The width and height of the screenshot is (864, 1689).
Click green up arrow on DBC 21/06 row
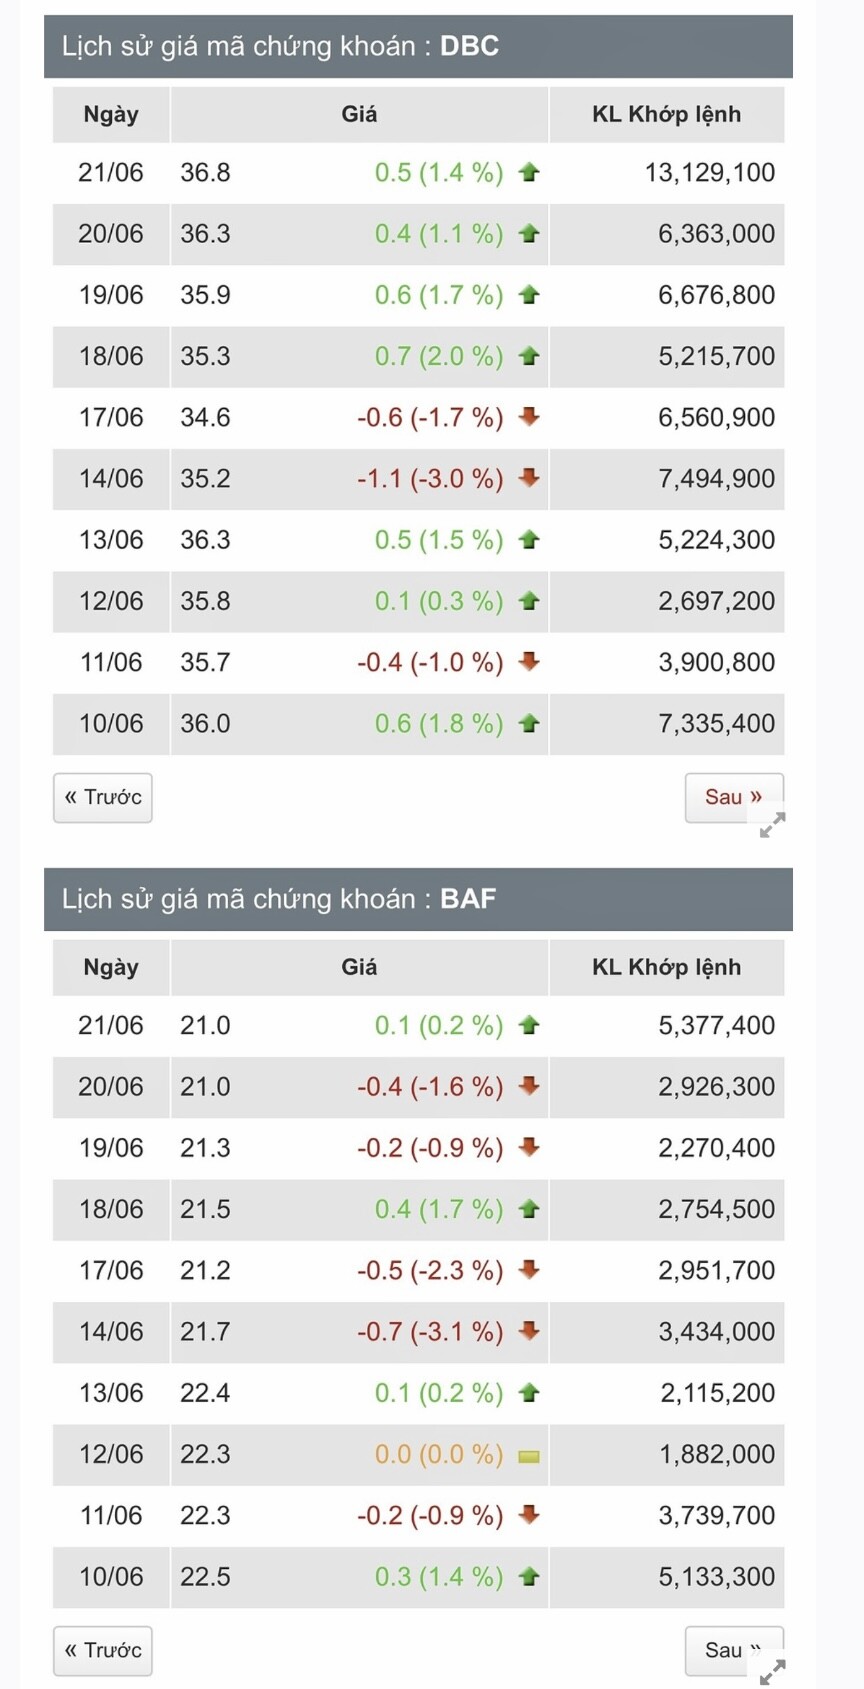(529, 173)
